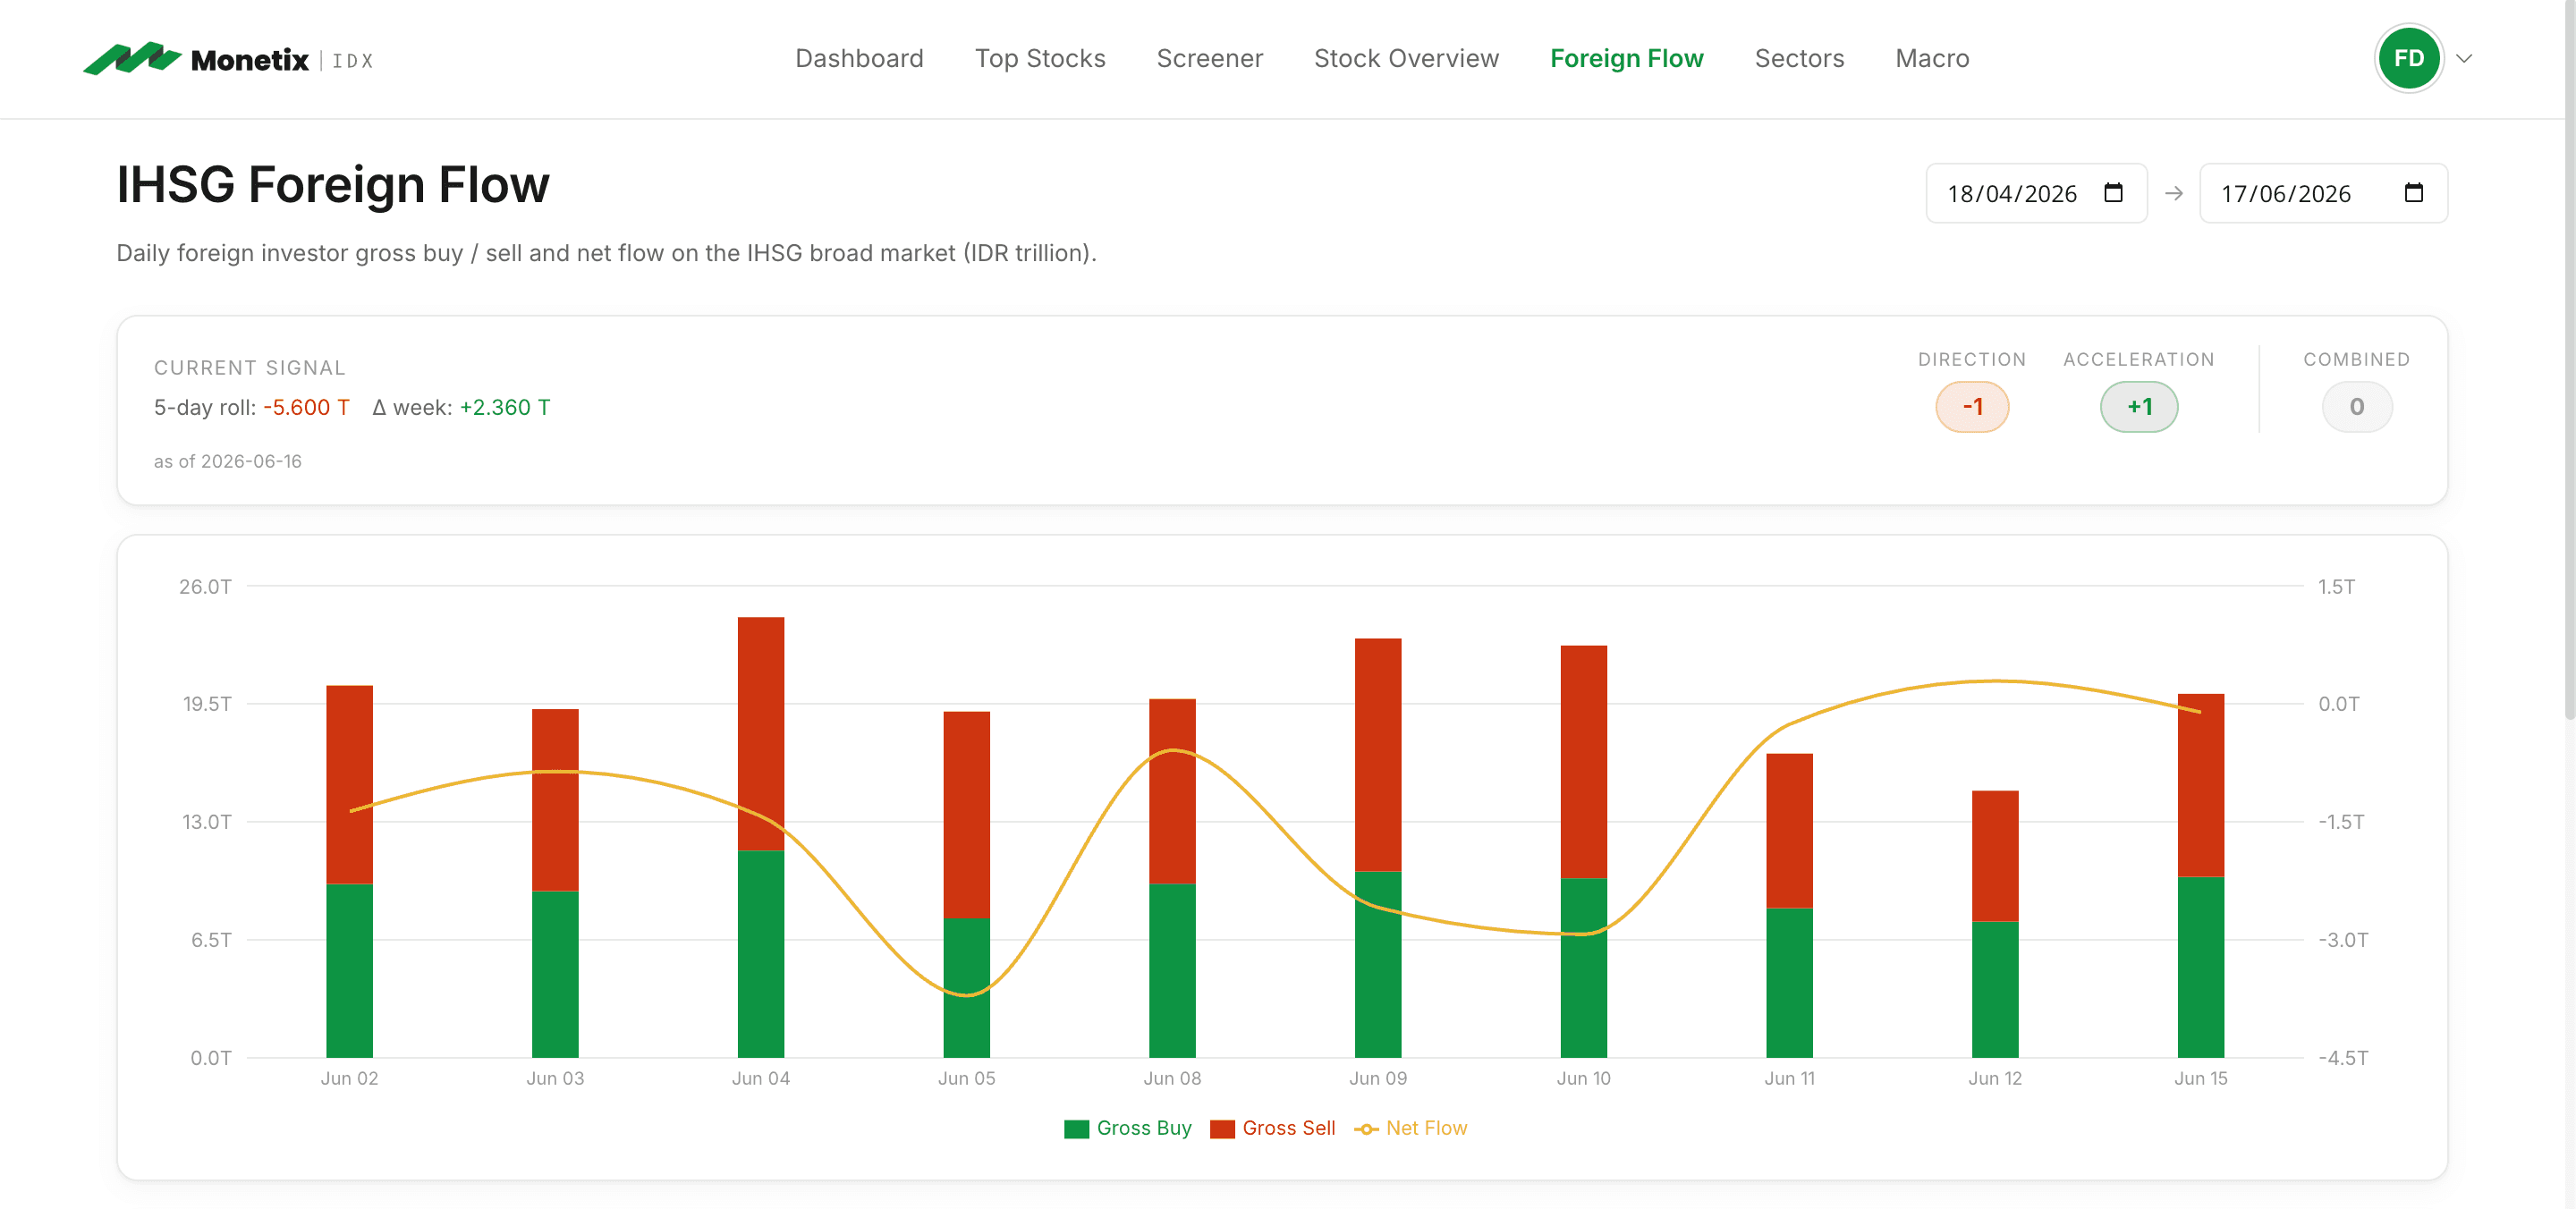Click the 19.5T left axis label
Image resolution: width=2576 pixels, height=1209 pixels.
[207, 703]
